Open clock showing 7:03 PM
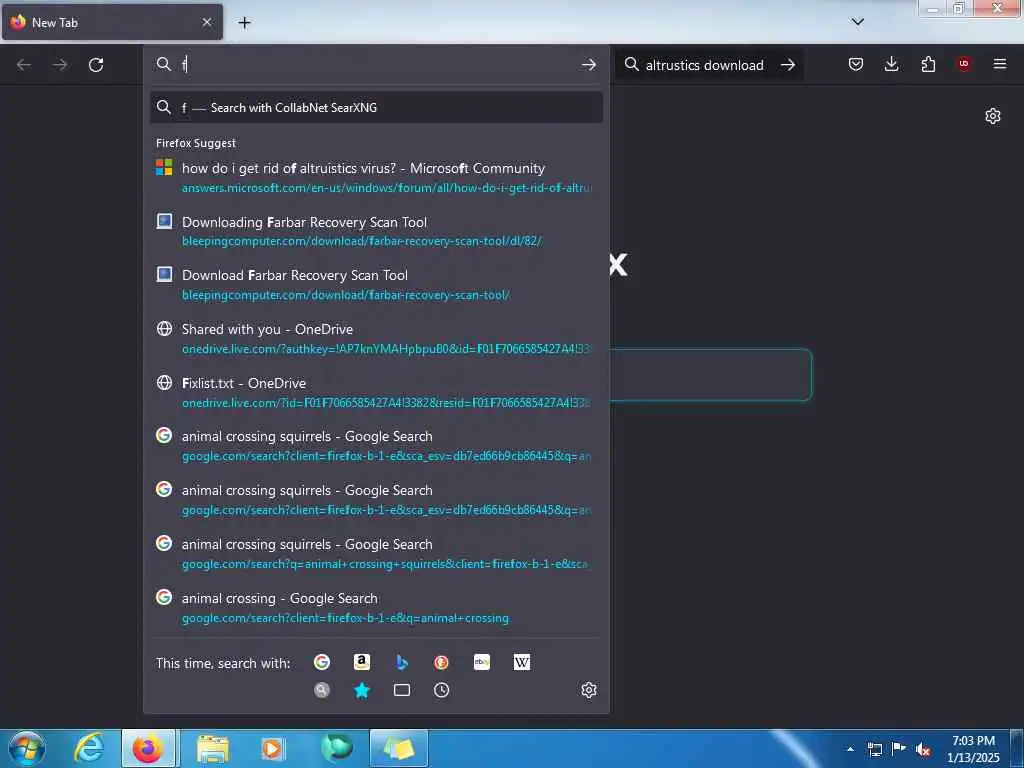Image resolution: width=1024 pixels, height=768 pixels. [973, 748]
